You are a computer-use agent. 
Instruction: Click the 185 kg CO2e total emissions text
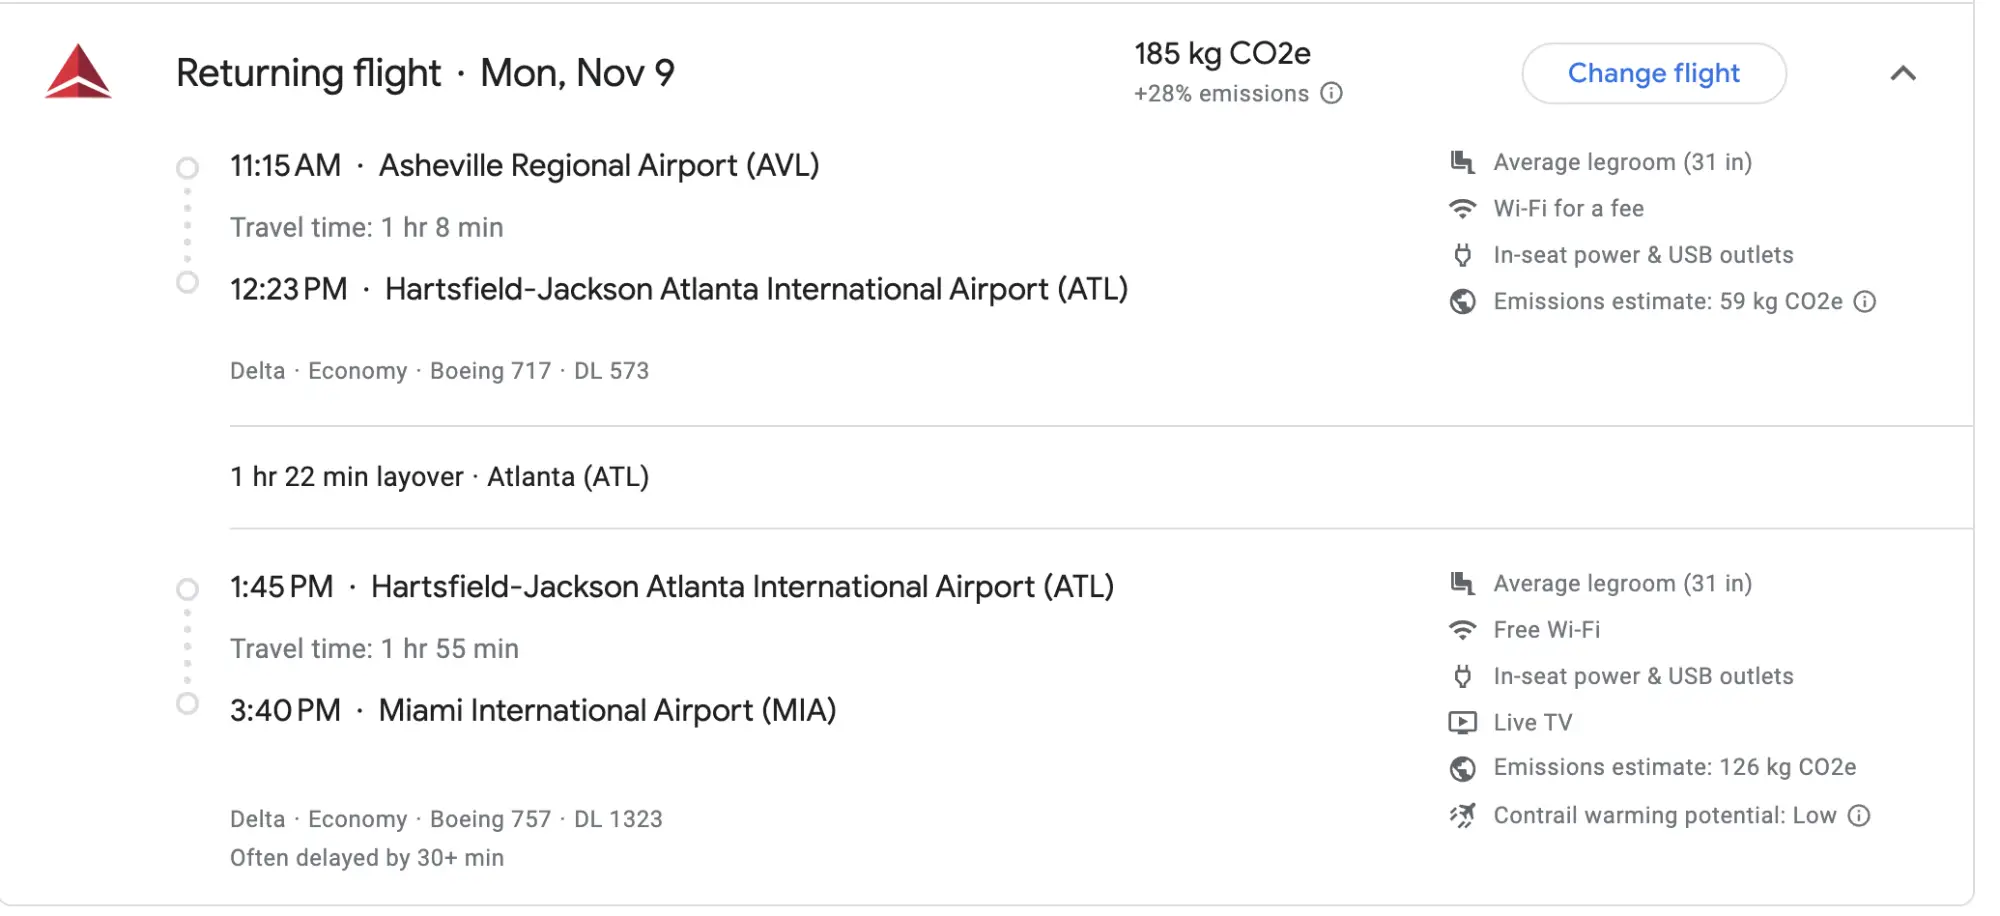(x=1222, y=53)
